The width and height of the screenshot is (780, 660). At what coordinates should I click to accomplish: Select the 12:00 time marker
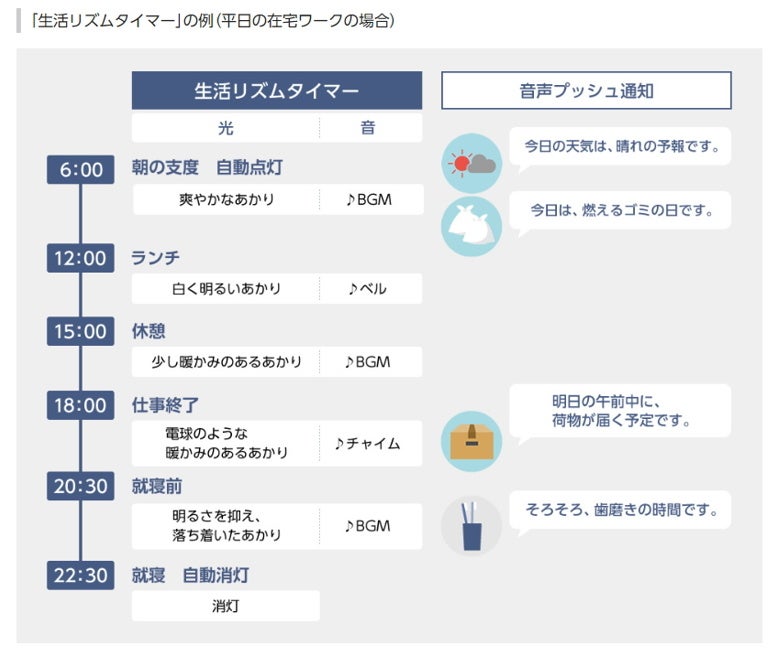point(81,258)
